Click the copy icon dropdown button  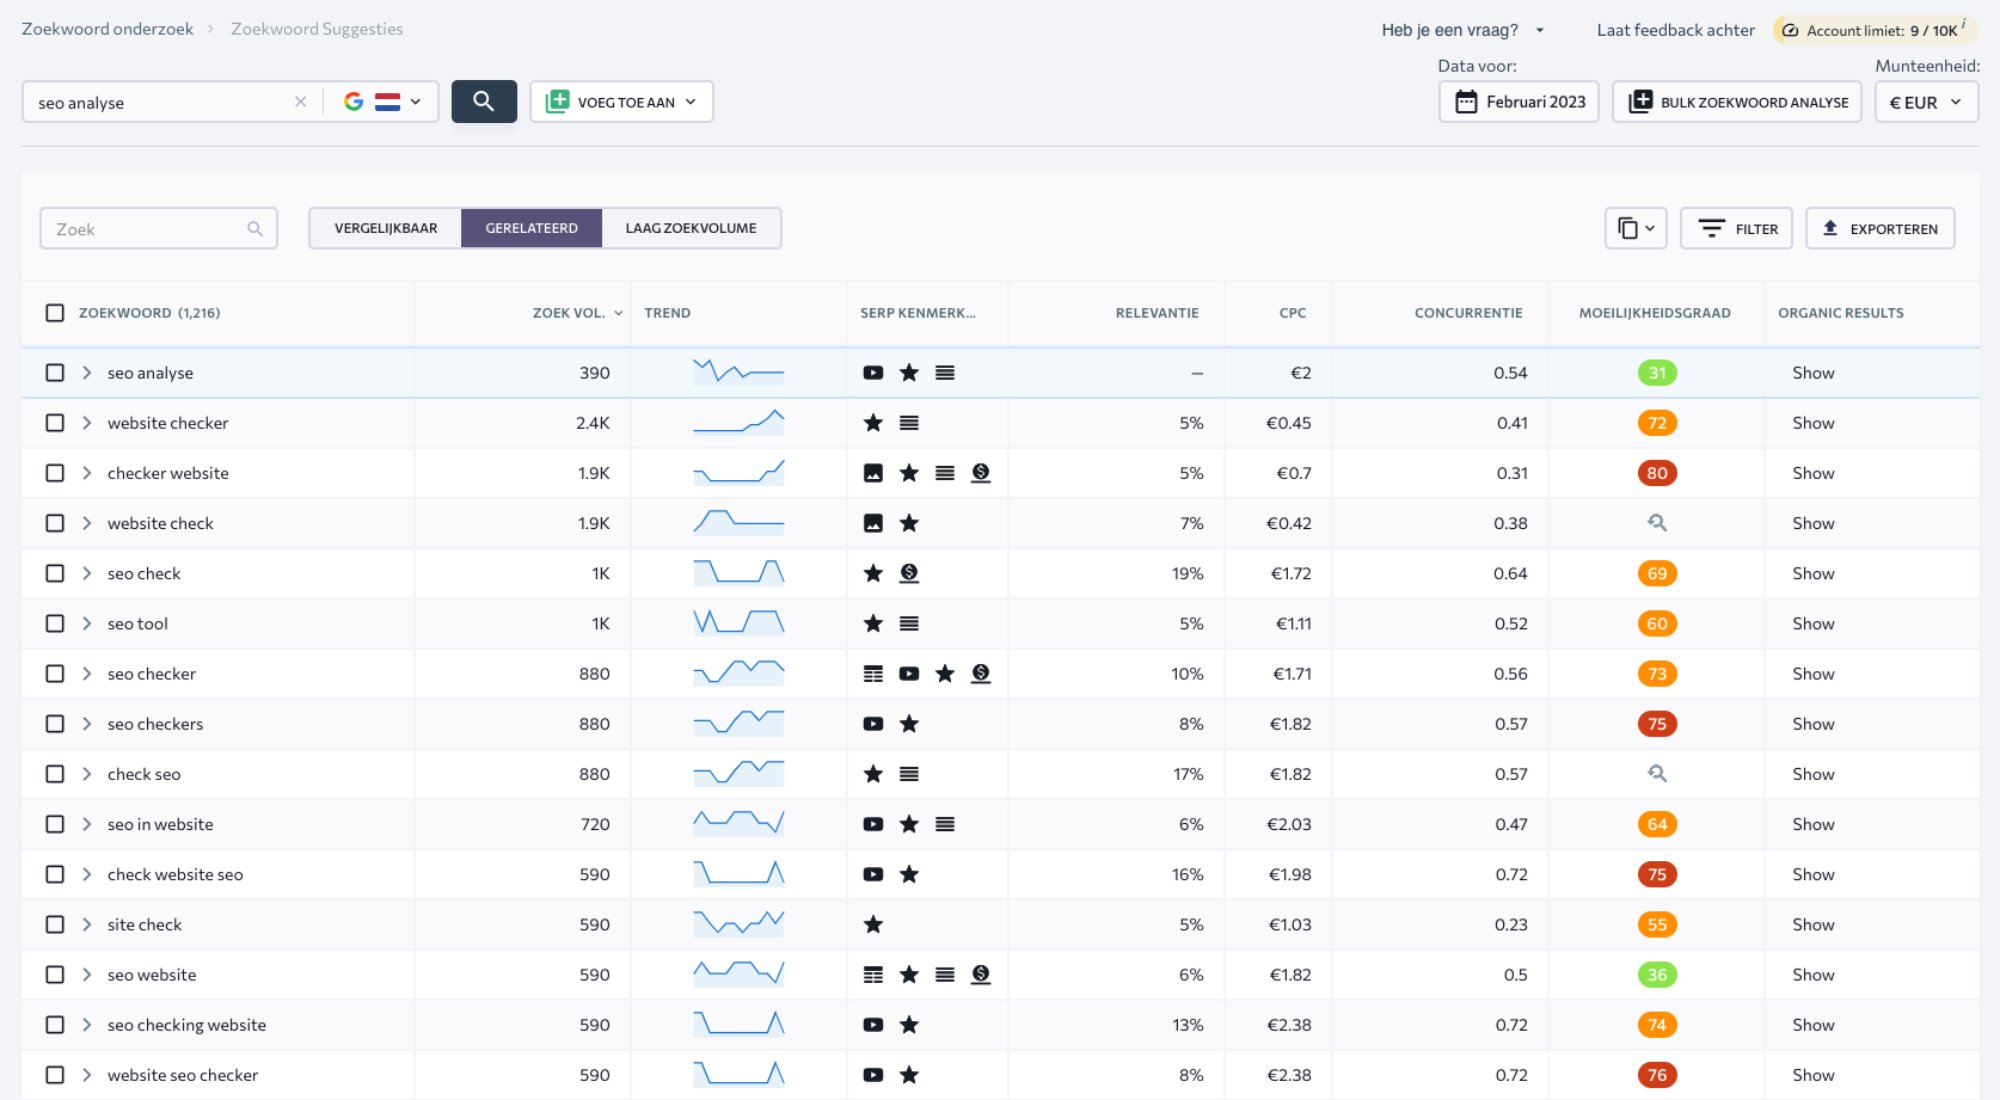(1635, 229)
